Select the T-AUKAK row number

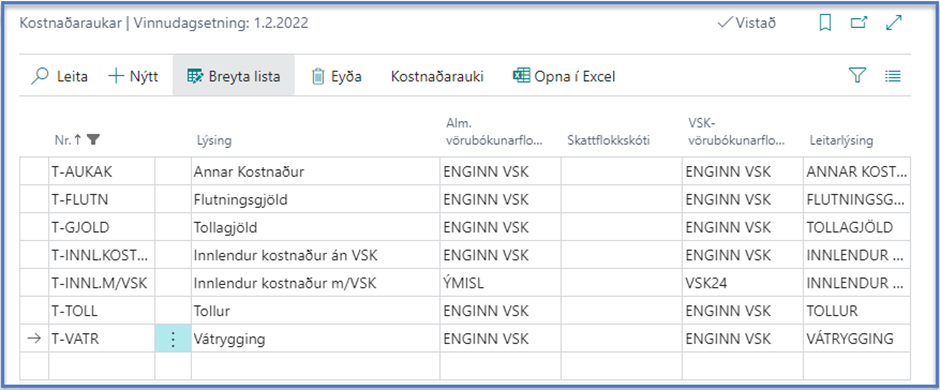point(102,172)
